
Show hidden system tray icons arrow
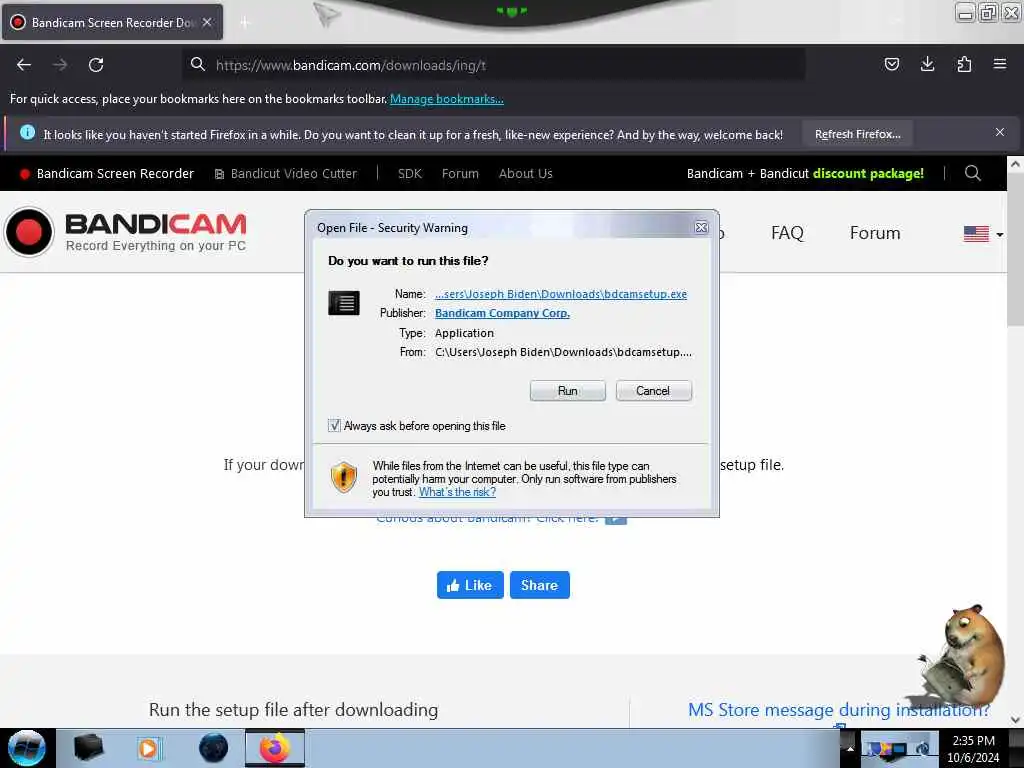point(850,748)
